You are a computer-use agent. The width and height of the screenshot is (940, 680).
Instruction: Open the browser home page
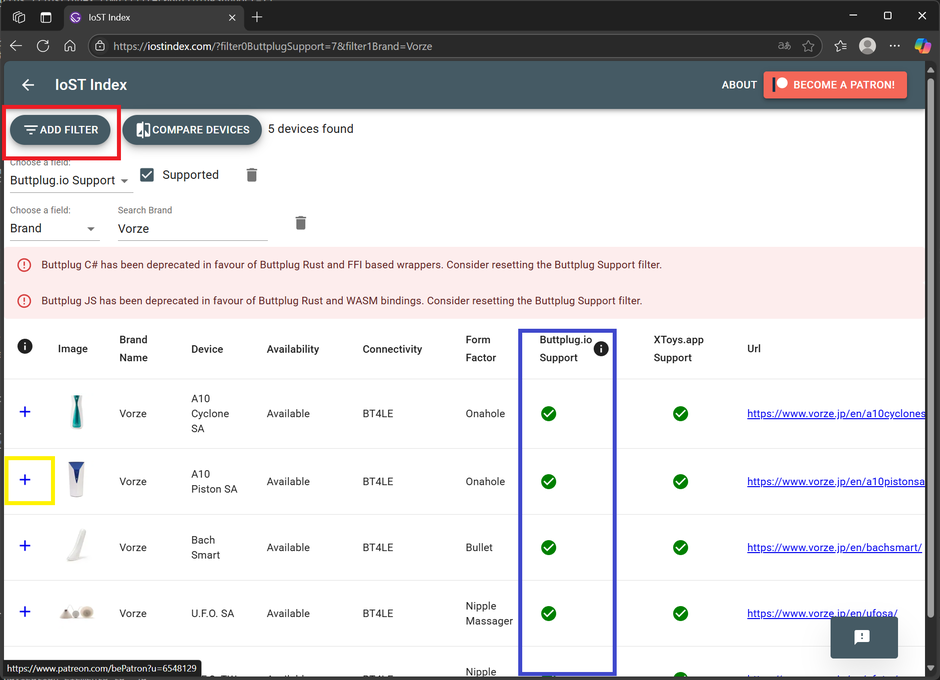tap(70, 46)
